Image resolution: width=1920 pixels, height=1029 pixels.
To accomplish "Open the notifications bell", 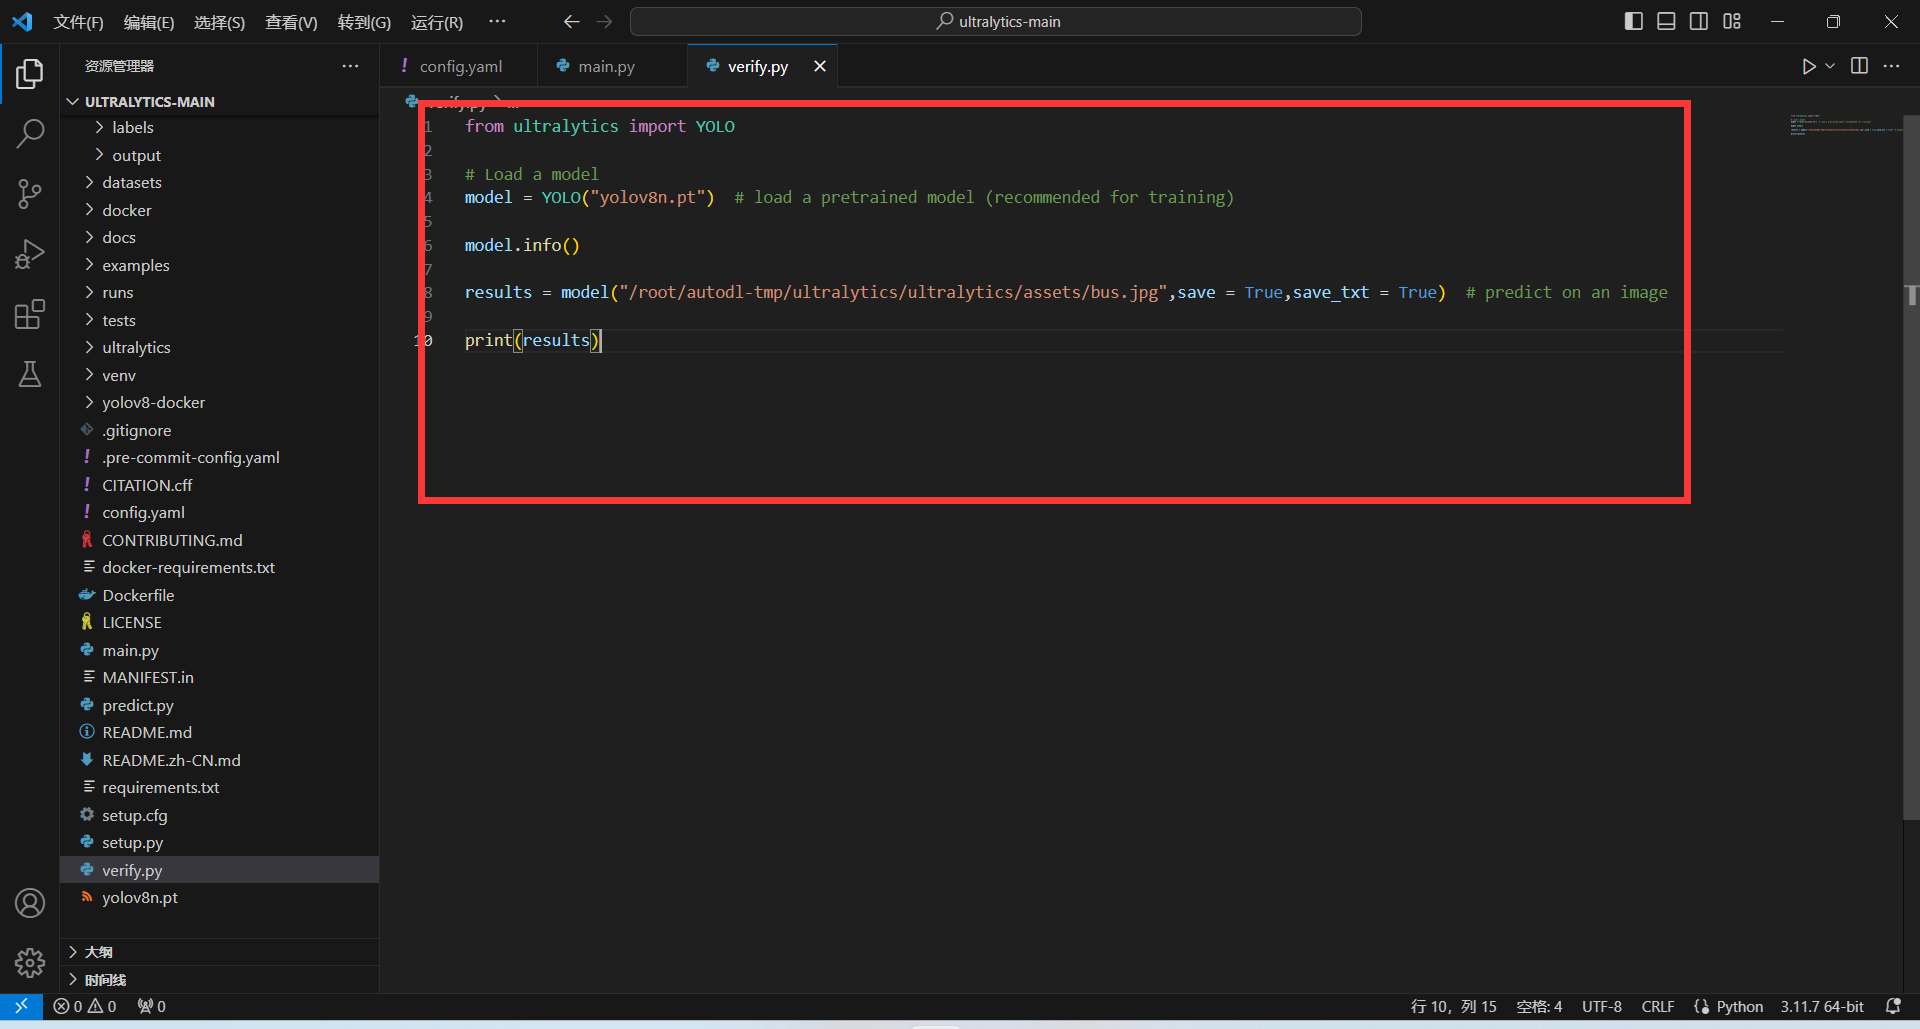I will [1893, 1006].
